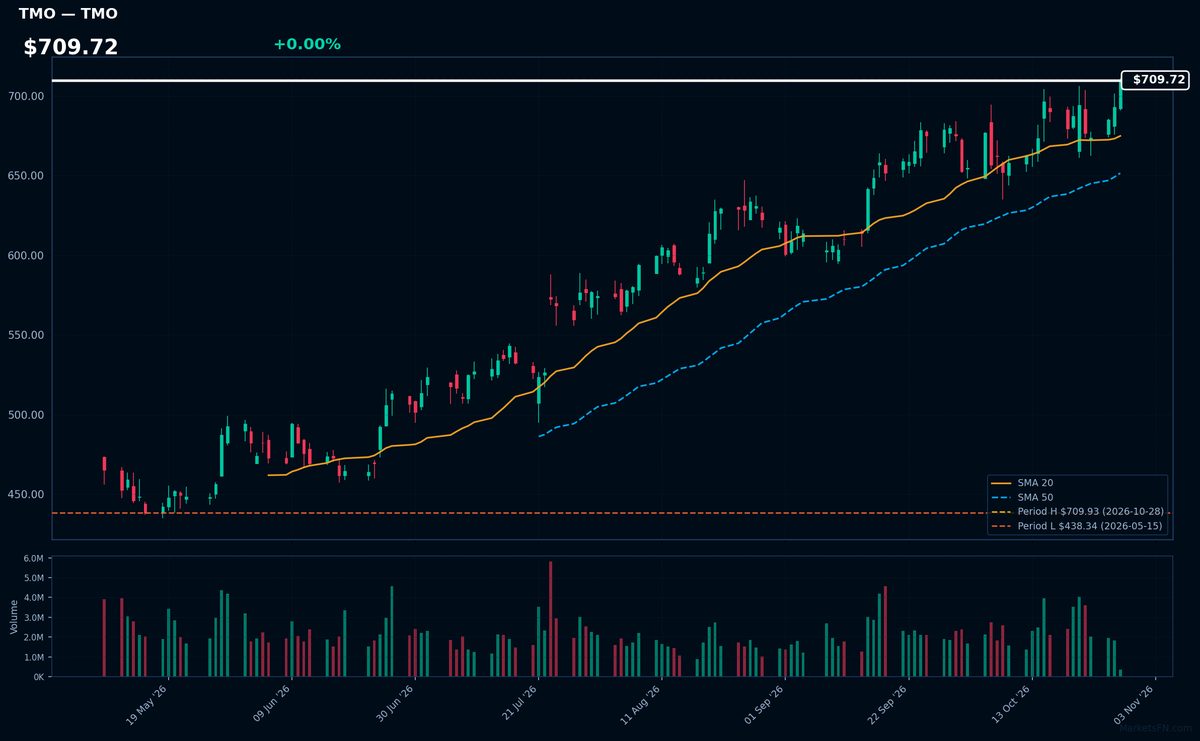Click the 03 Nov '26 date label

click(1135, 705)
